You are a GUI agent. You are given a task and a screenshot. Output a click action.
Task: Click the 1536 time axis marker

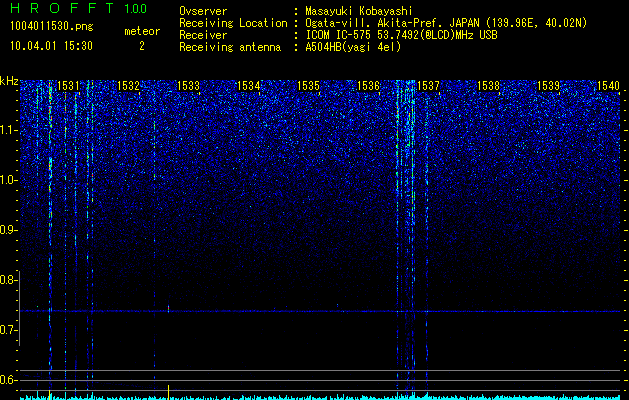(368, 85)
